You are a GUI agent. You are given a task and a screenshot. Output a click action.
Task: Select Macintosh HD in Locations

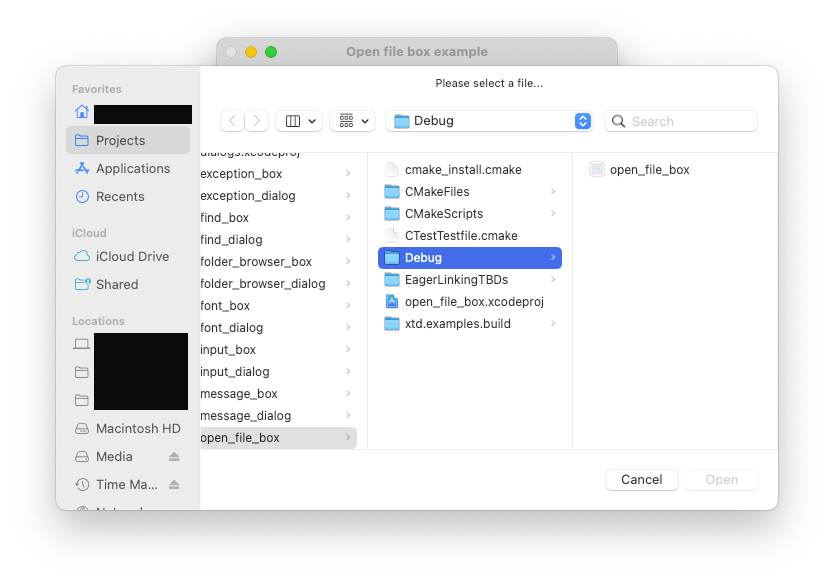[x=137, y=428]
